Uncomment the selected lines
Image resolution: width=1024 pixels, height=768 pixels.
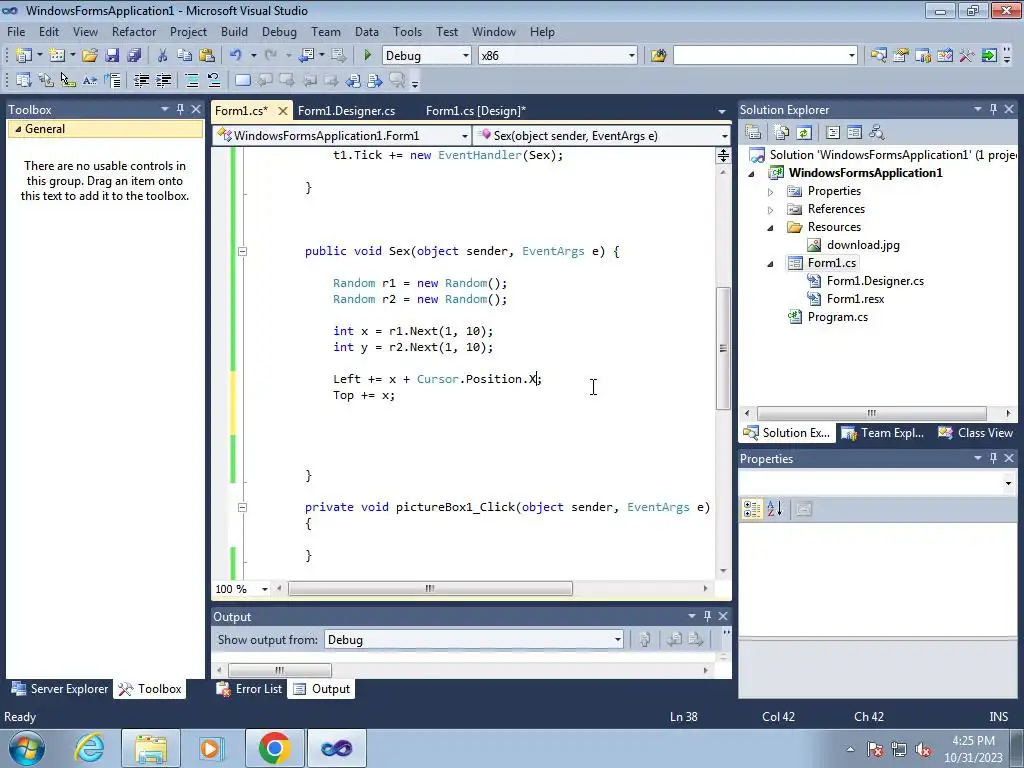point(214,80)
